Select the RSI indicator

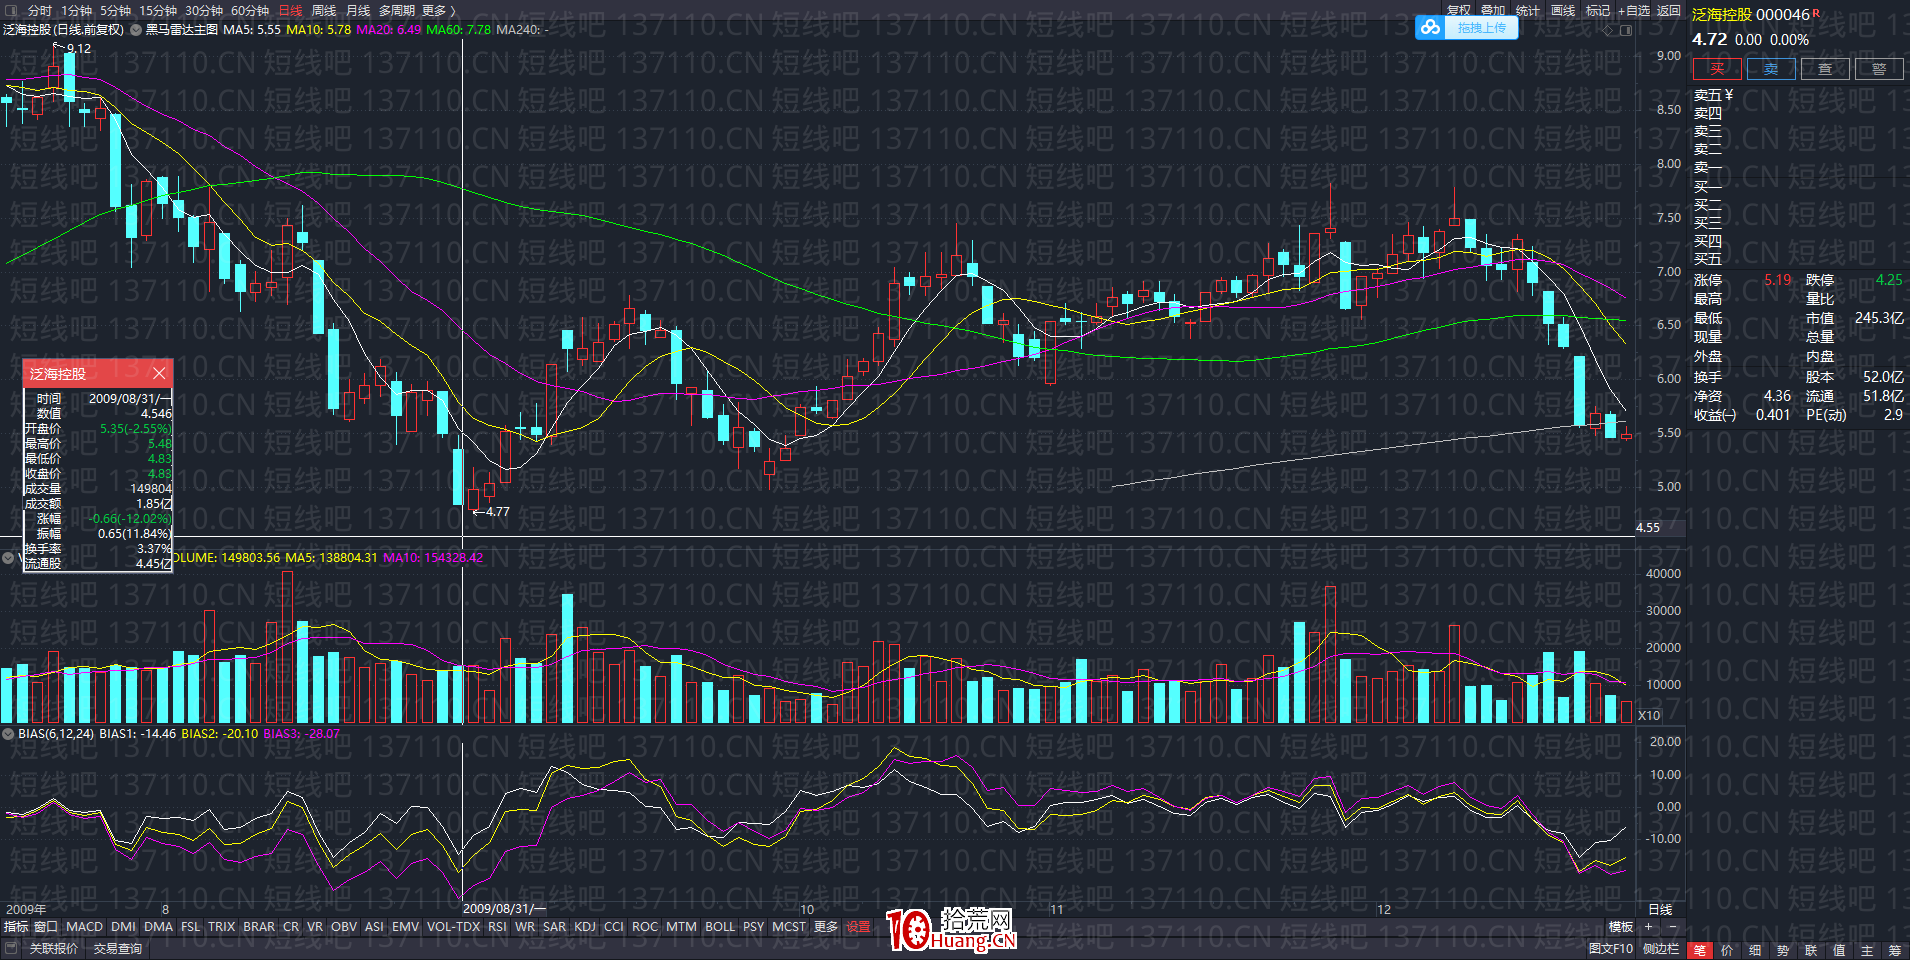click(497, 927)
